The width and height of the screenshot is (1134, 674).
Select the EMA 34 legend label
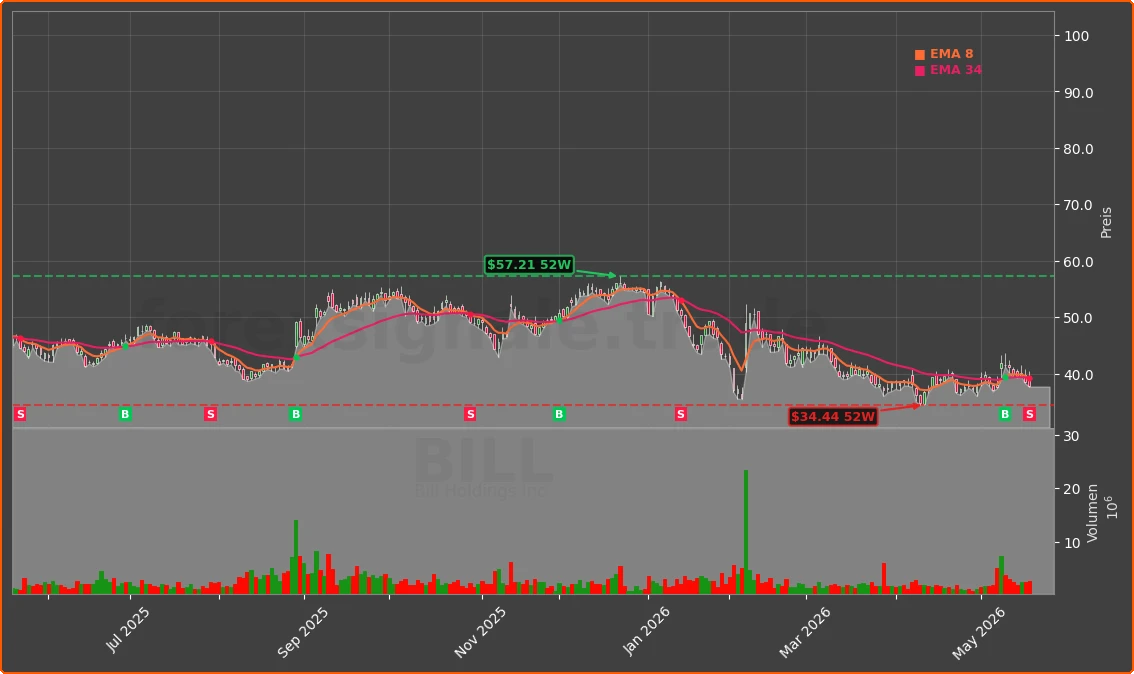(x=956, y=70)
